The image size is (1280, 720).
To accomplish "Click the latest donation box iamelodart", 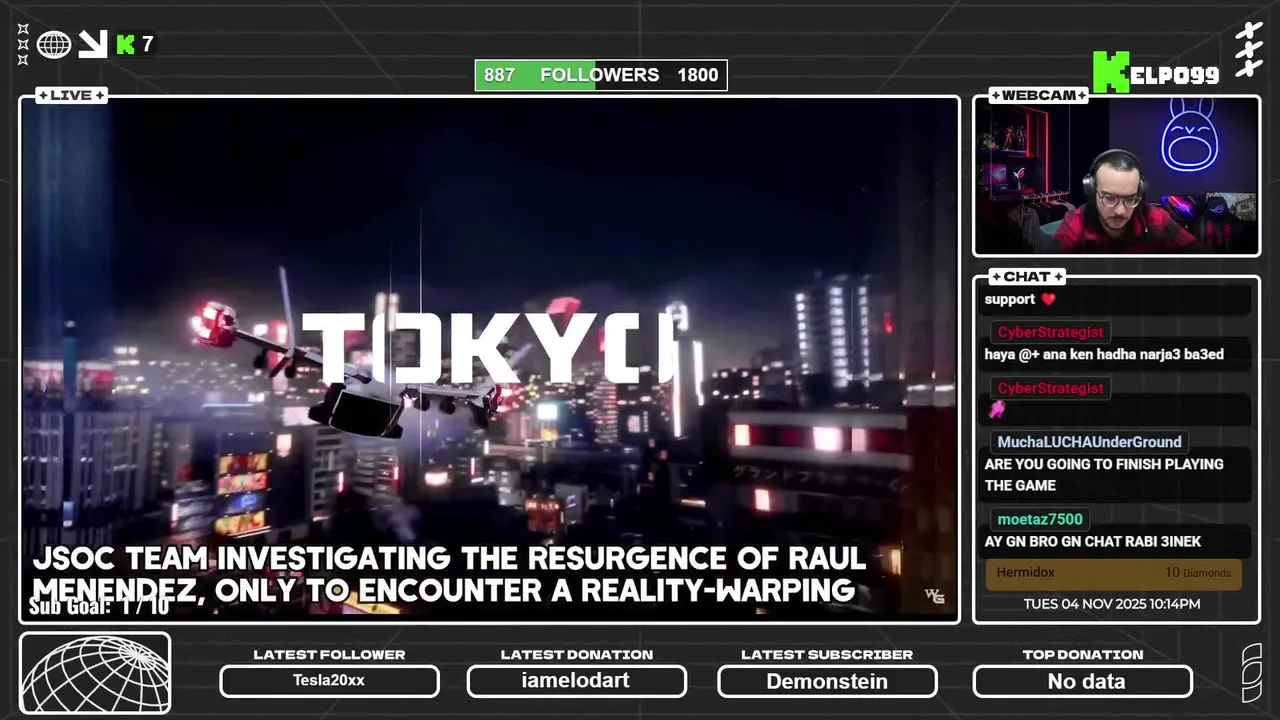I will 576,681.
